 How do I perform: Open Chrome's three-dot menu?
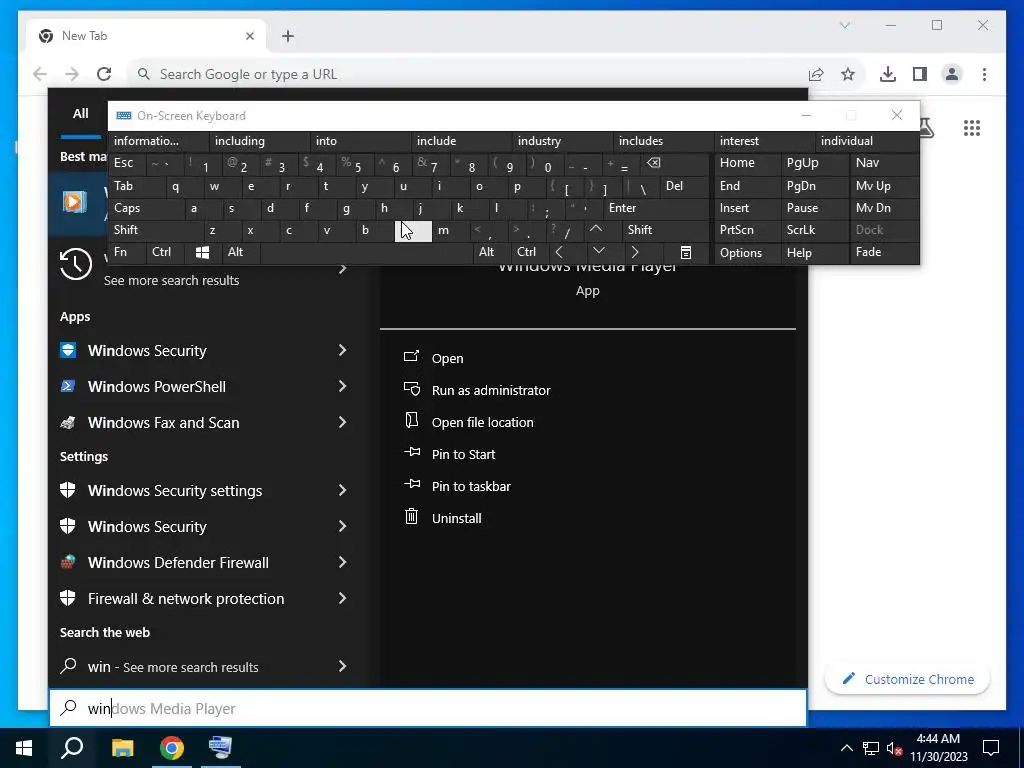(984, 74)
